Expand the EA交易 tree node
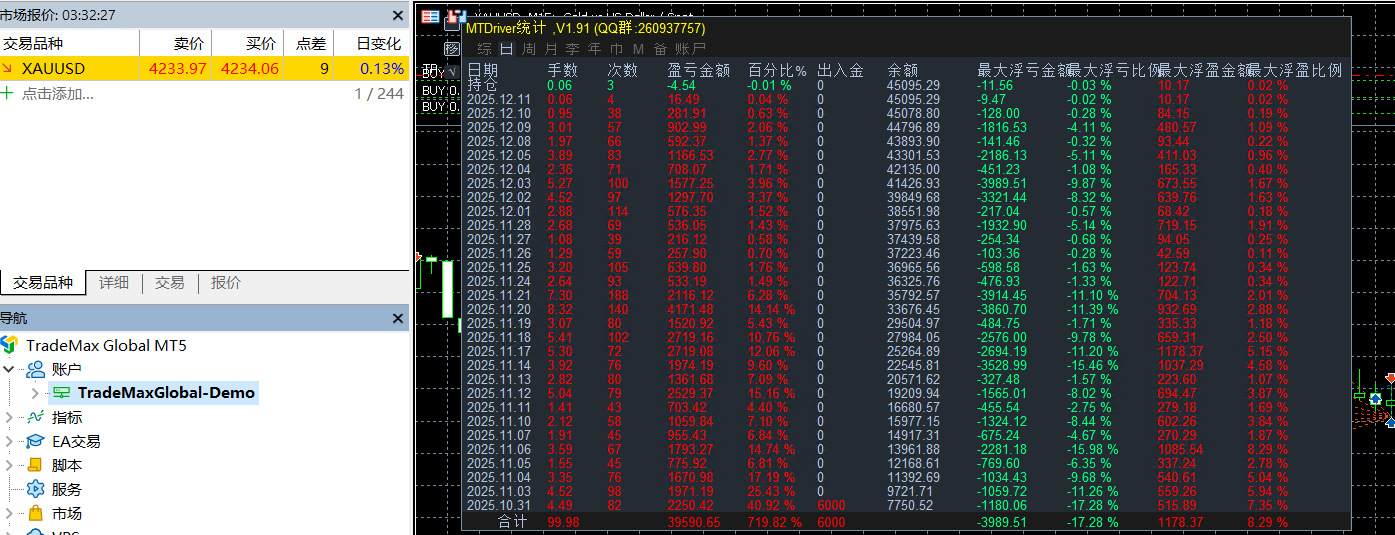This screenshot has width=1395, height=535. [9, 441]
